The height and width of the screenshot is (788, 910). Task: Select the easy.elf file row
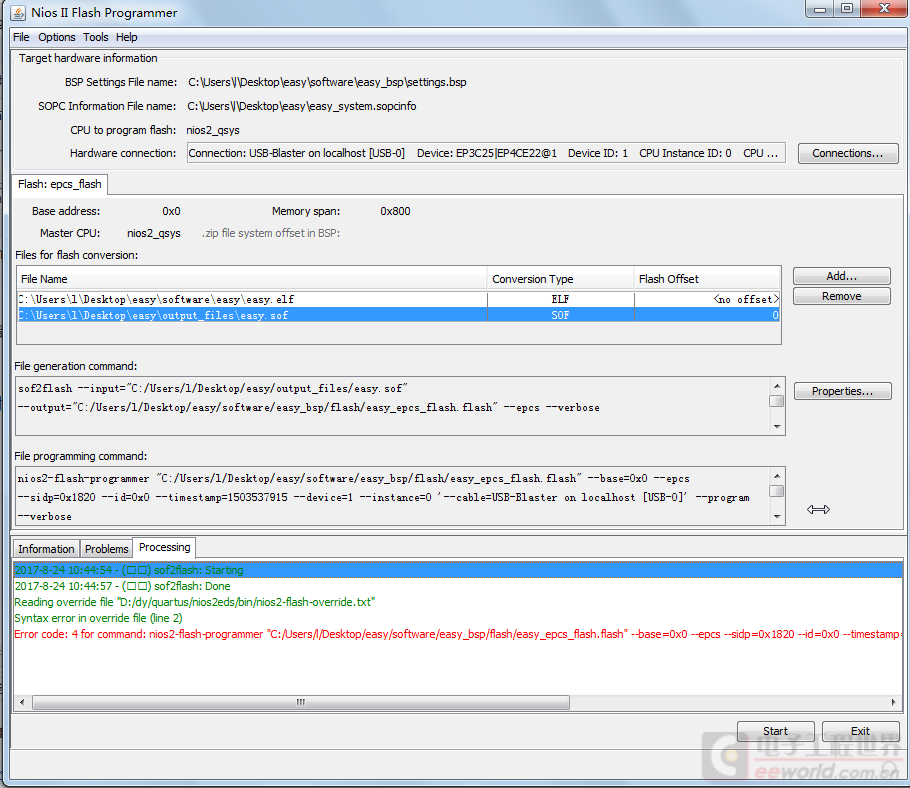(398, 299)
